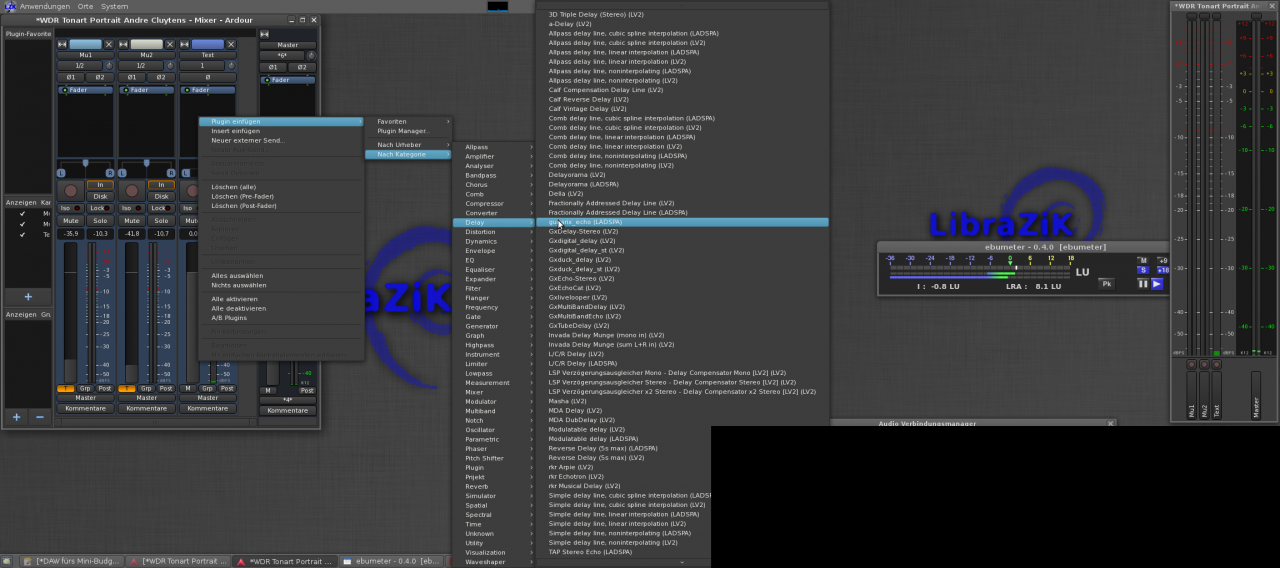Arm the record button on Mu2 strip
This screenshot has height=568, width=1280.
pos(131,190)
